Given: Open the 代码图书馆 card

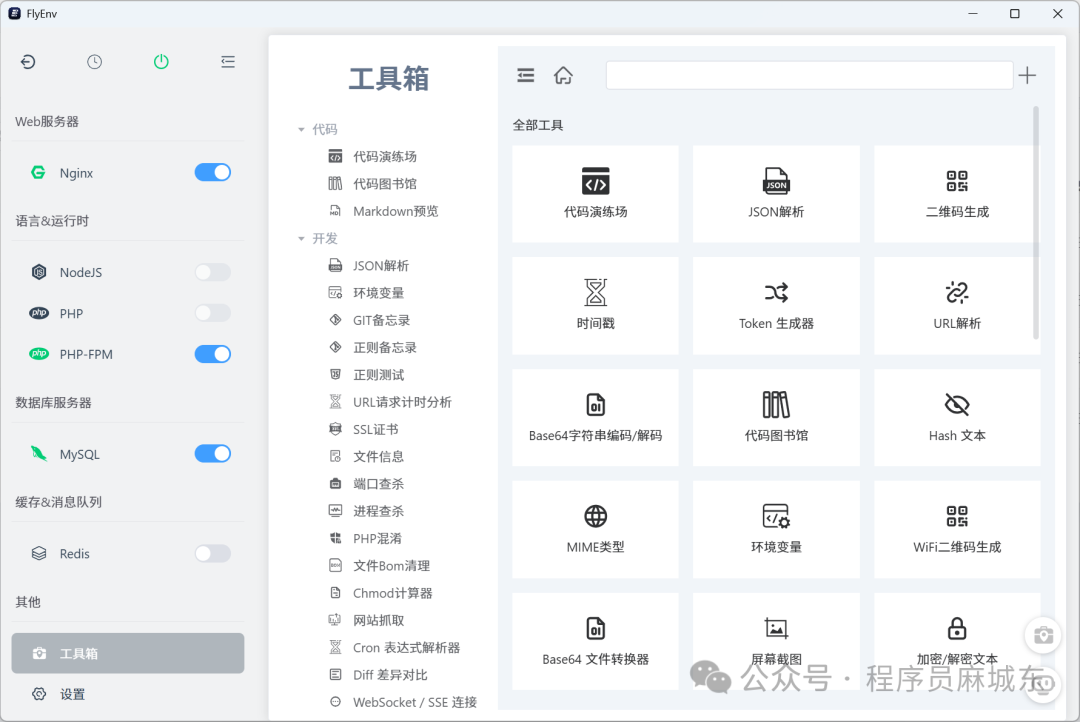Looking at the screenshot, I should pyautogui.click(x=776, y=417).
